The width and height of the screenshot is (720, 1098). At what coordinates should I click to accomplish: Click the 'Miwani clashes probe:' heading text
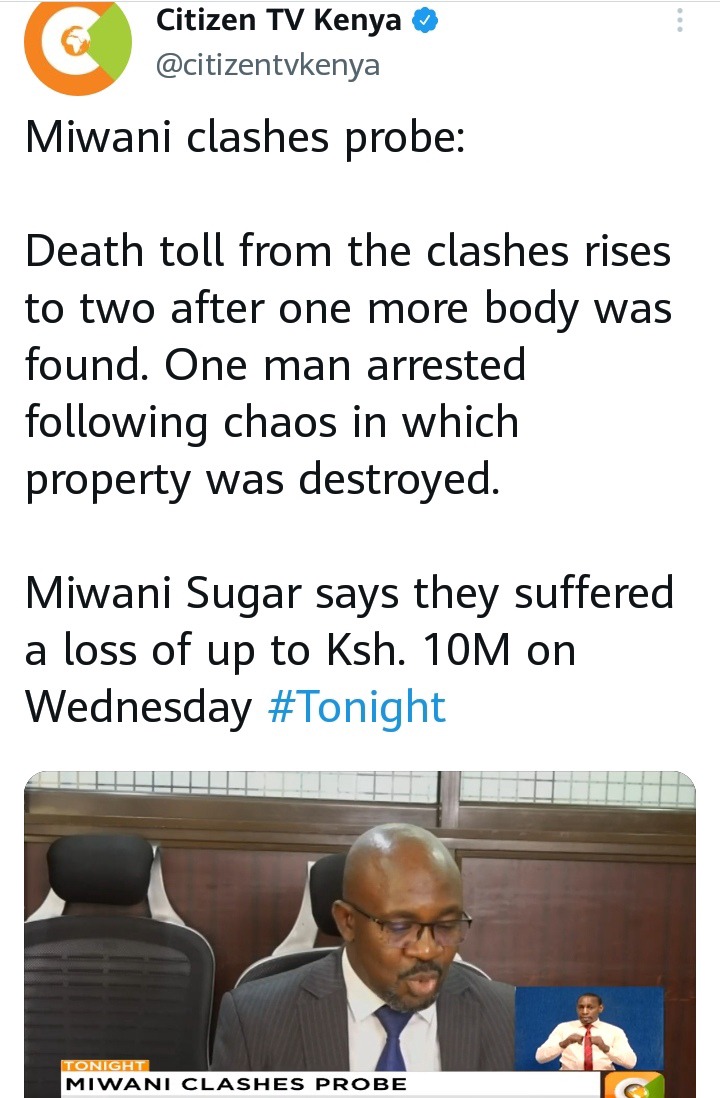click(x=245, y=137)
